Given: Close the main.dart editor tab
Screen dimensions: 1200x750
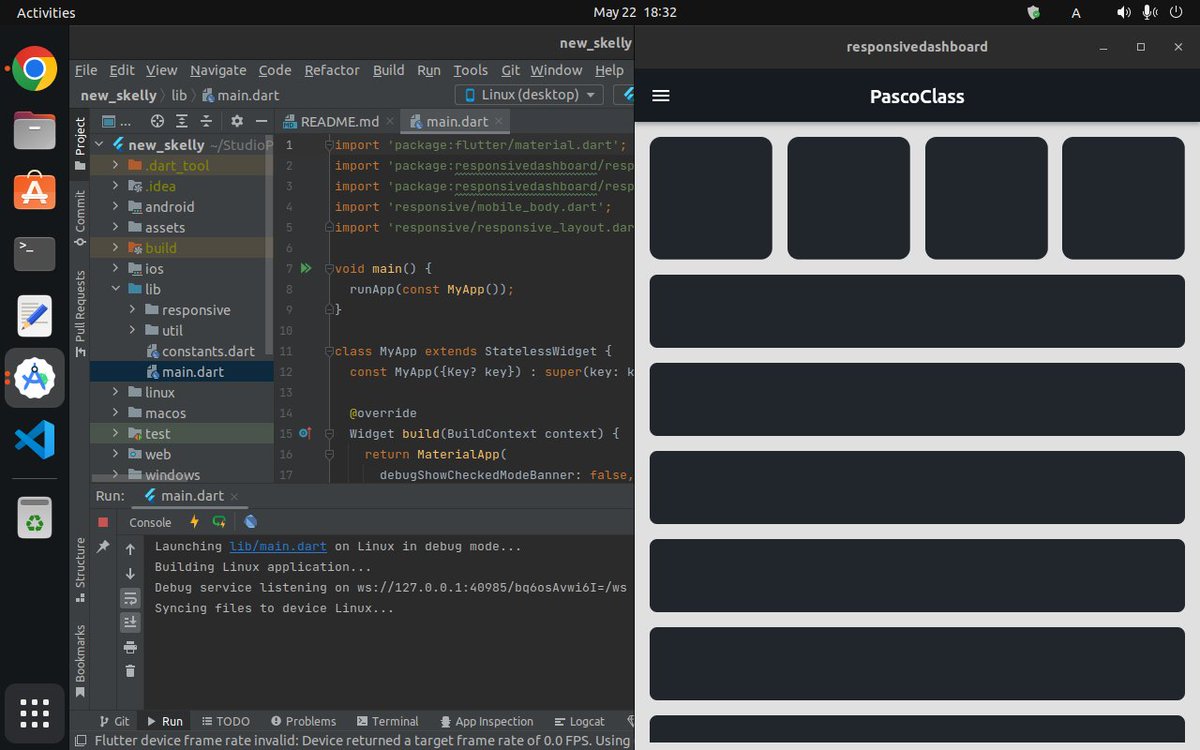Looking at the screenshot, I should click(499, 122).
